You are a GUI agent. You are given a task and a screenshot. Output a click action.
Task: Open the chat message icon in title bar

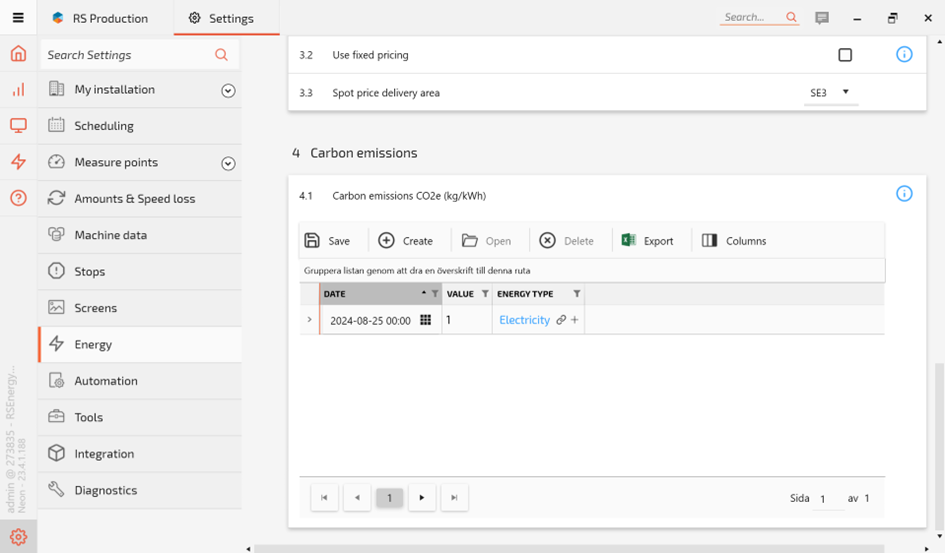coord(822,18)
